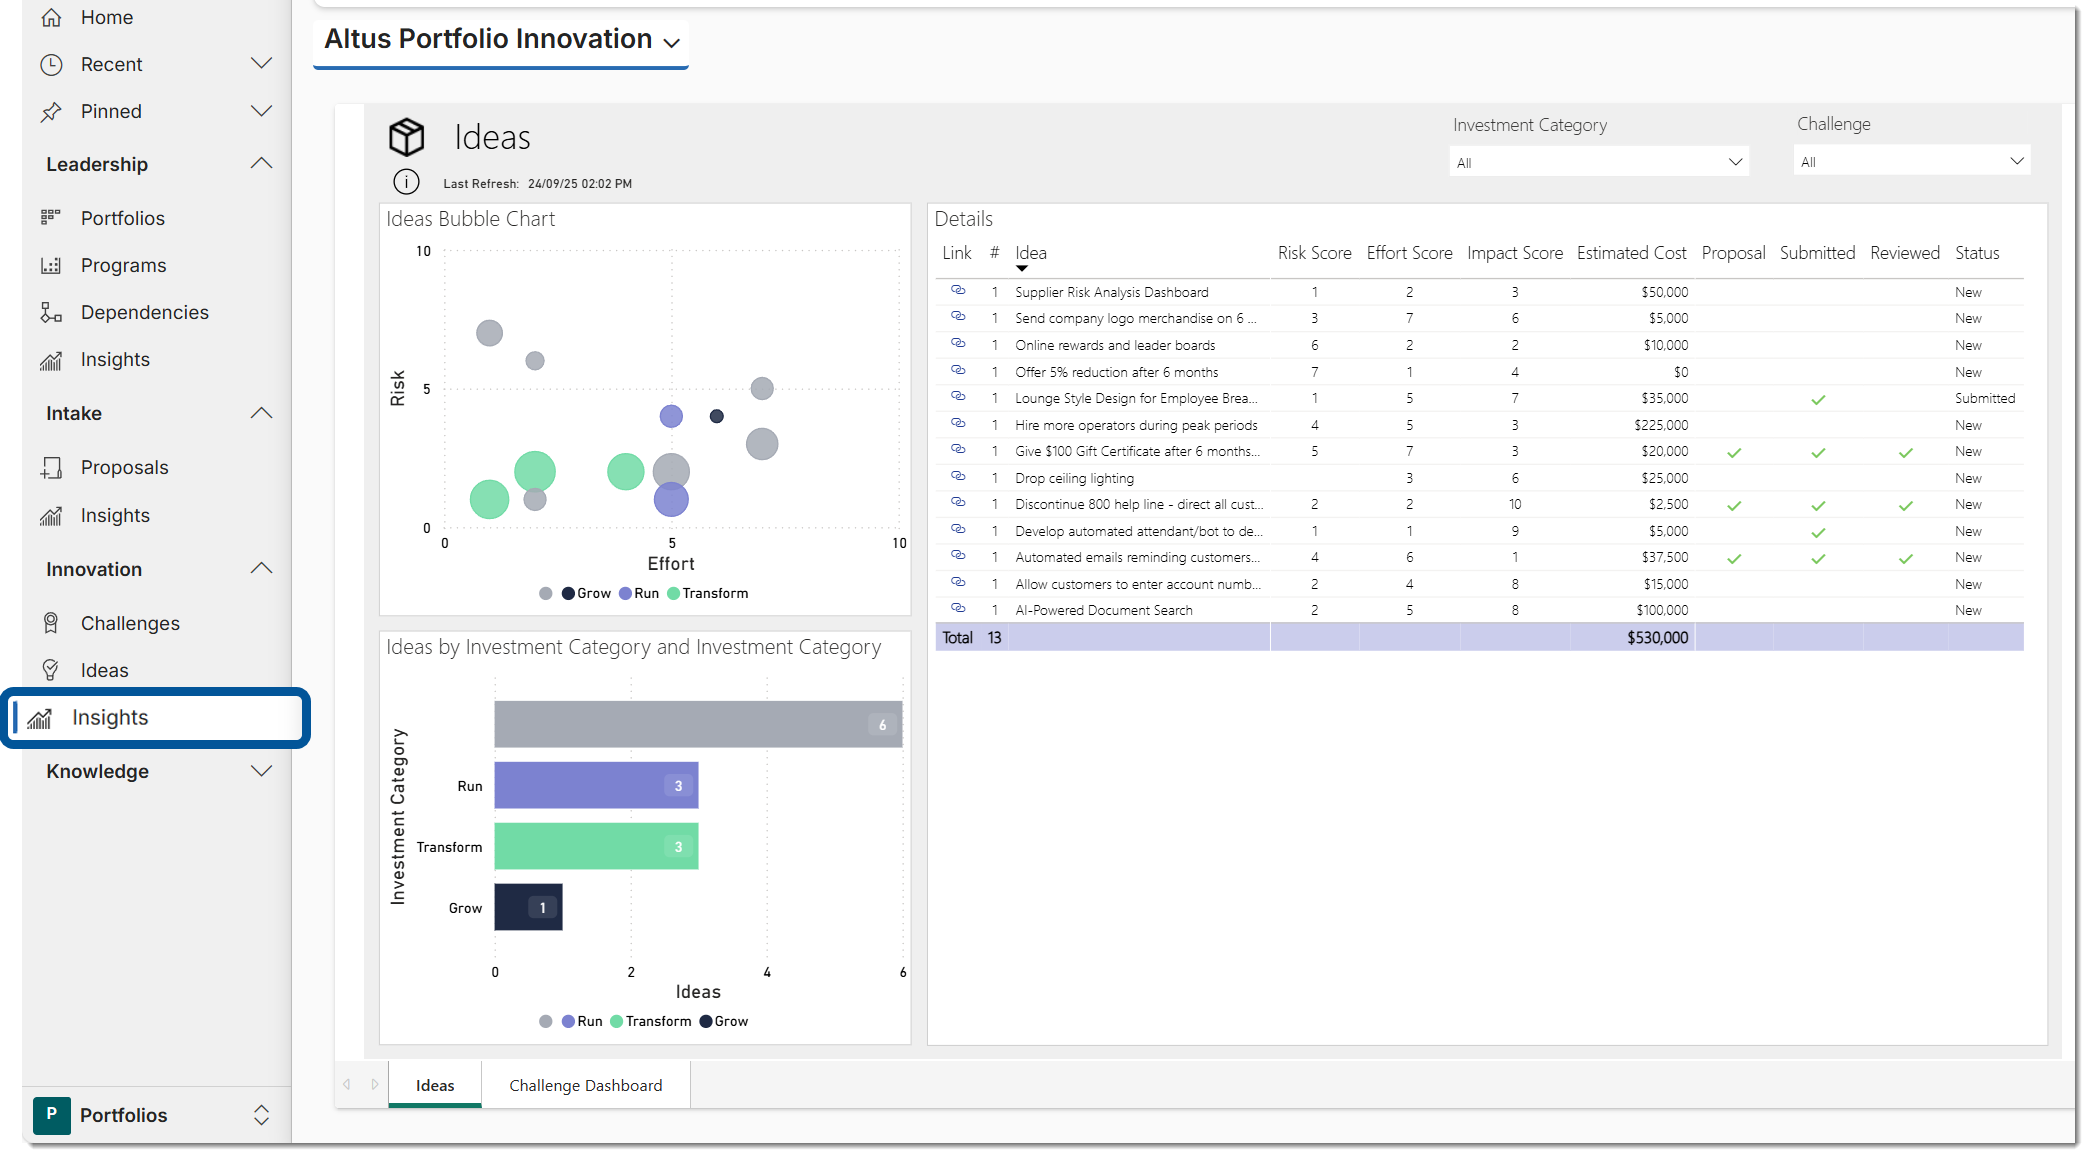
Task: Click Reviewed checkmark for Automated emails row
Action: [x=1906, y=558]
